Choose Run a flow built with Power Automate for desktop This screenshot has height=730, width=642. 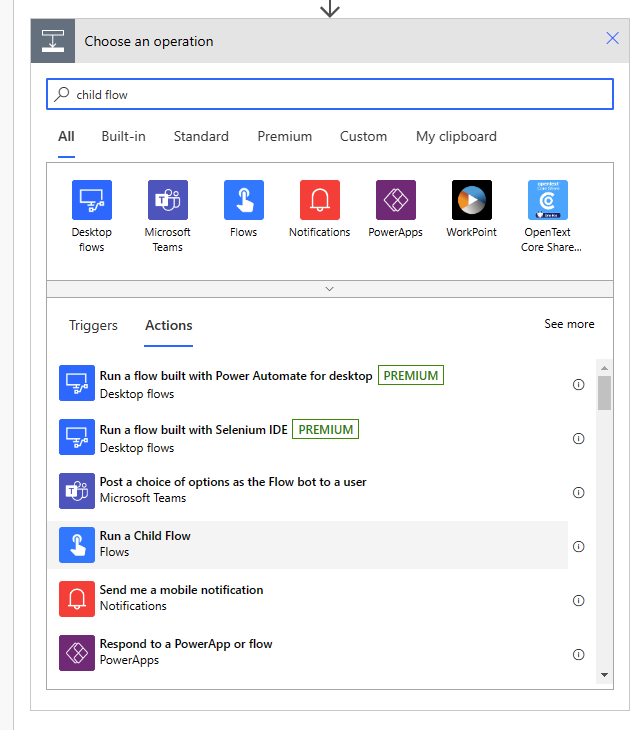tap(308, 383)
